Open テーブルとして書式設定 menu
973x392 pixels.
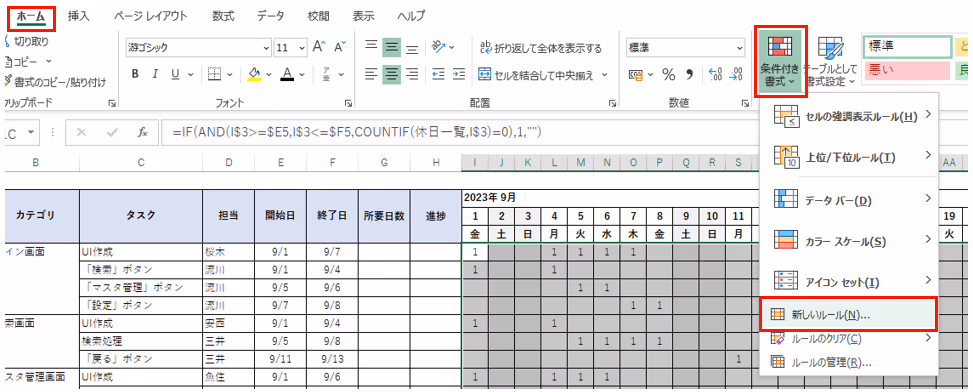(830, 61)
